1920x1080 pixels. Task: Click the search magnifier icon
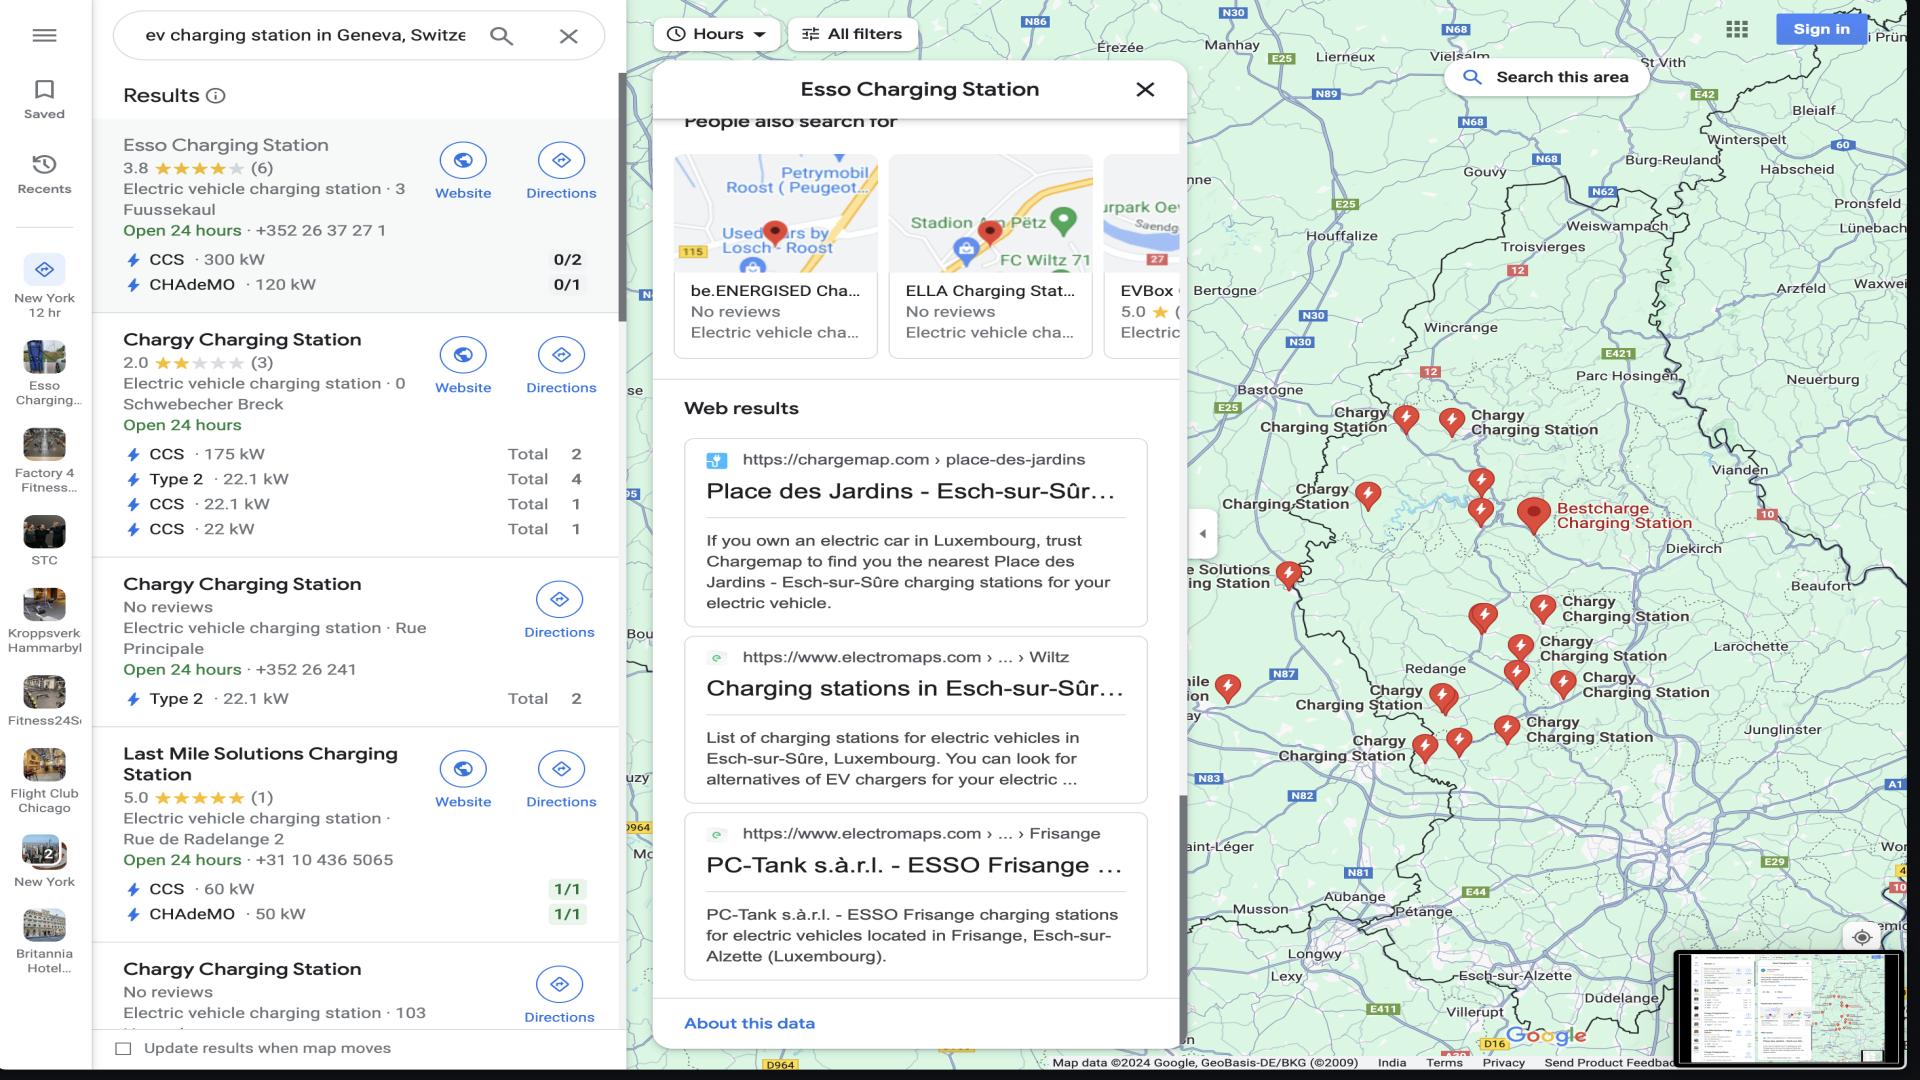[501, 36]
